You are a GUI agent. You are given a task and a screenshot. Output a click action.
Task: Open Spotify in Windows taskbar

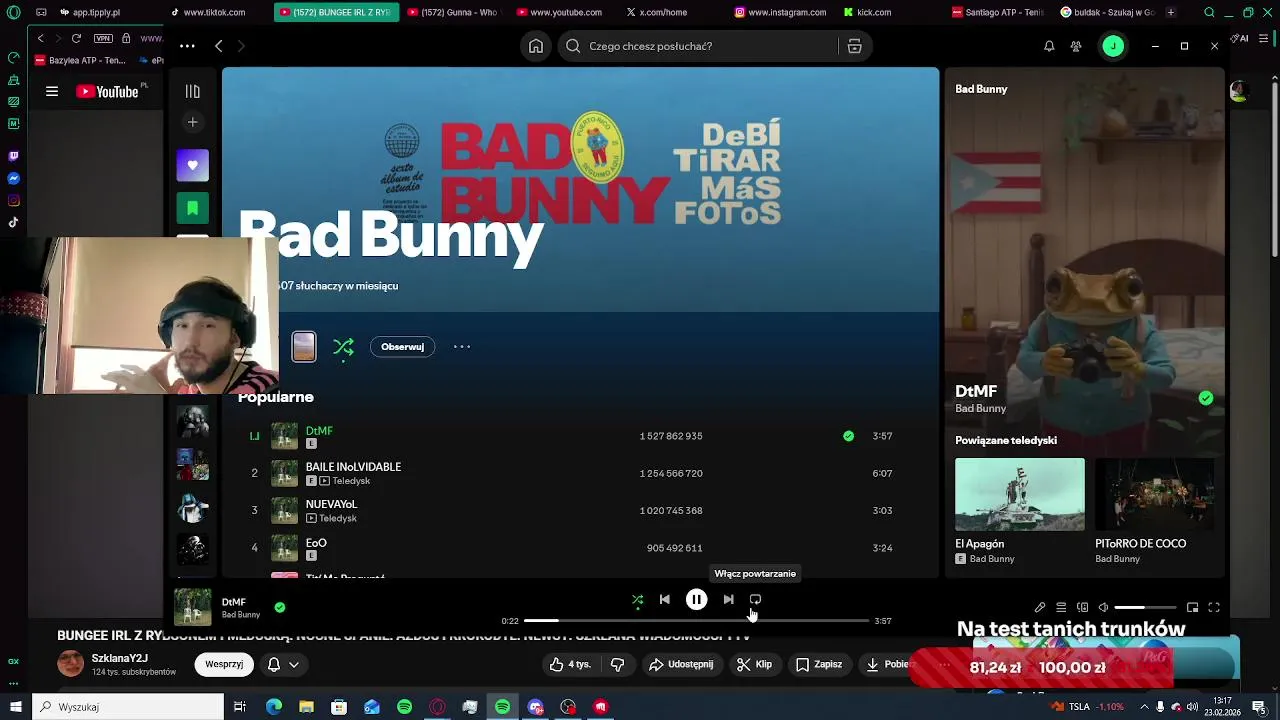coord(502,707)
